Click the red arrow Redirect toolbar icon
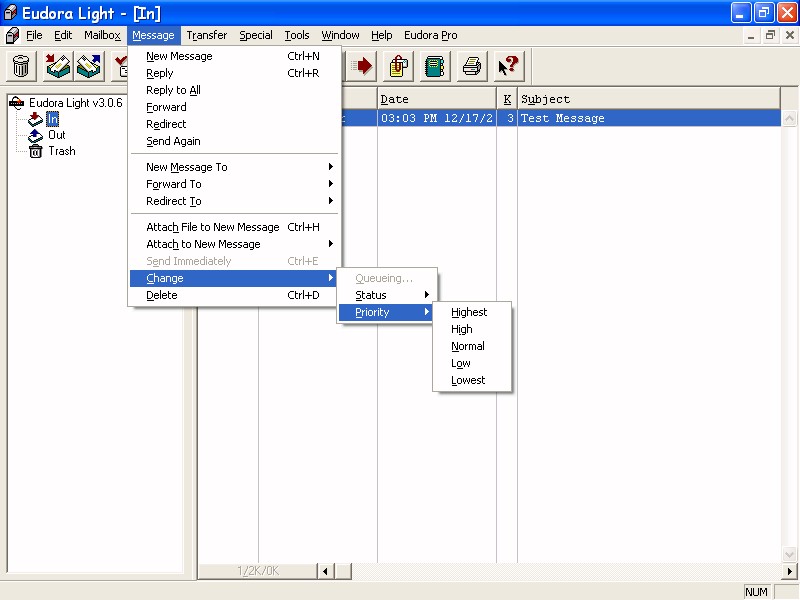This screenshot has height=600, width=800. click(x=362, y=66)
